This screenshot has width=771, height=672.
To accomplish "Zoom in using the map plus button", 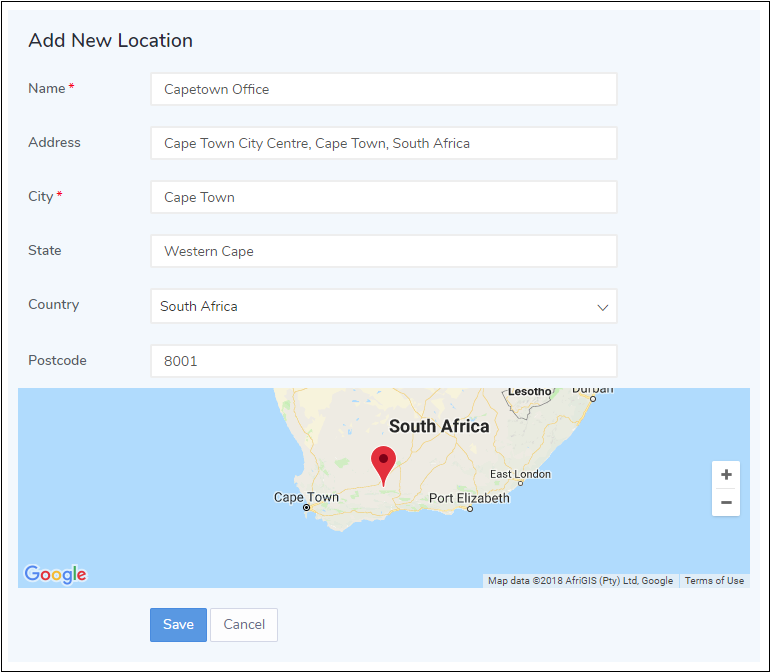I will point(726,475).
